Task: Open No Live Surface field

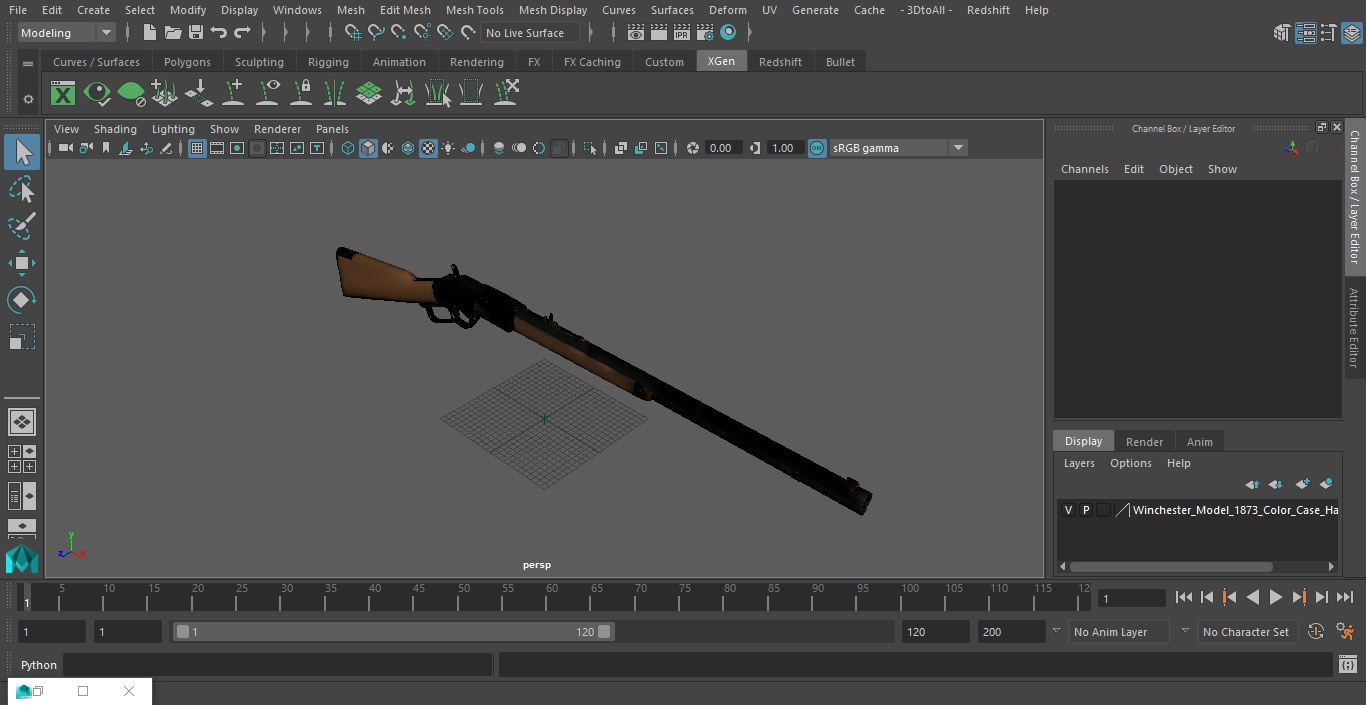Action: (x=528, y=33)
